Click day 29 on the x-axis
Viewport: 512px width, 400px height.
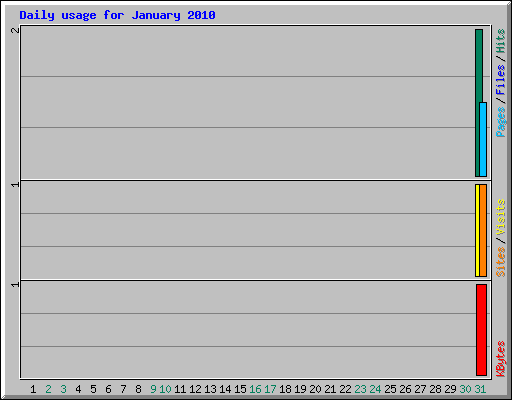click(450, 389)
